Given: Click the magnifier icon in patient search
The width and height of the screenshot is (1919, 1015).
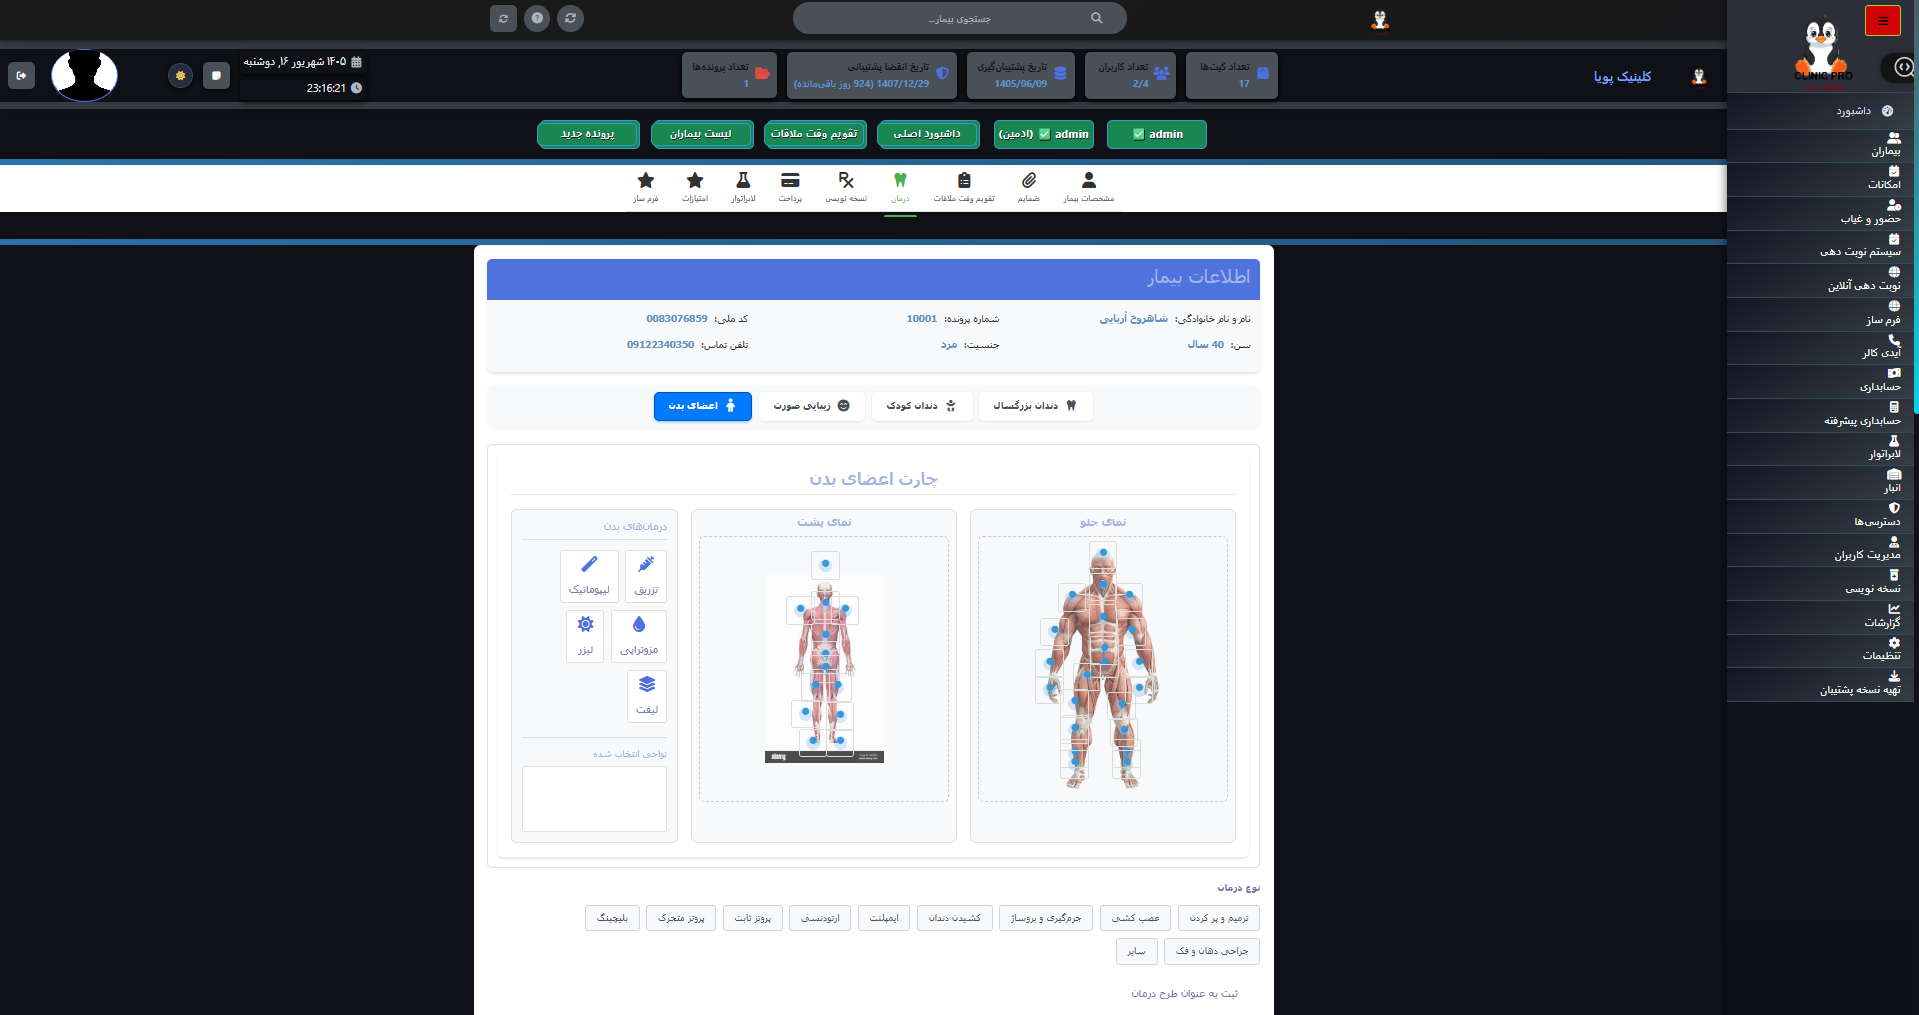Looking at the screenshot, I should (1096, 18).
